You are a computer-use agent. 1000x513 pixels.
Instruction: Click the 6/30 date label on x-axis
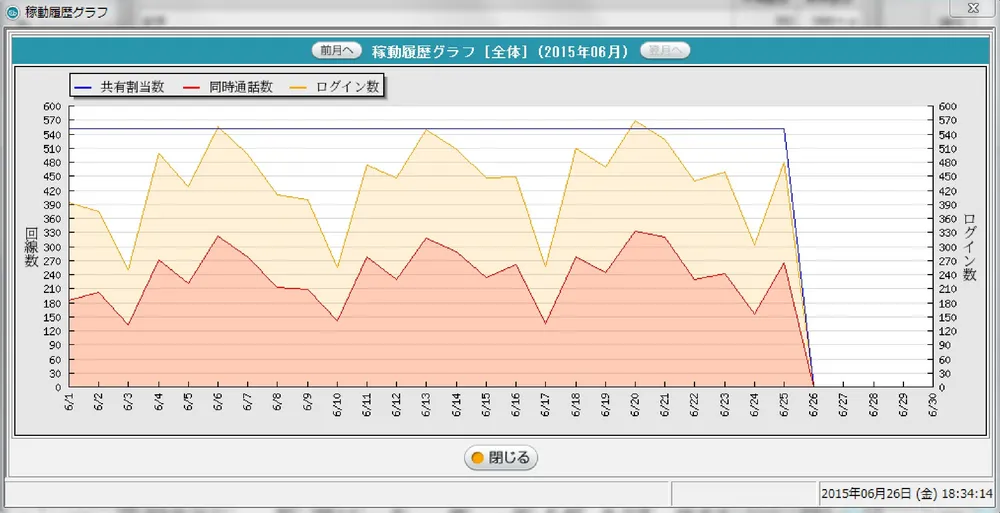tap(933, 405)
